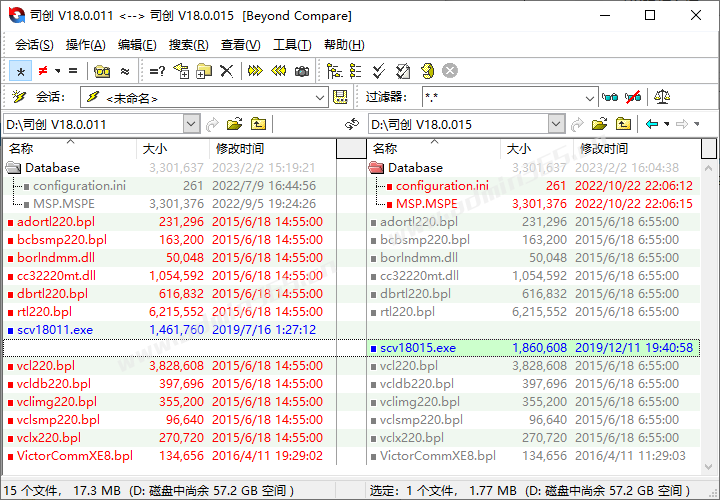This screenshot has width=720, height=500.
Task: Click the left pane up-one-level folder icon
Action: 259,124
